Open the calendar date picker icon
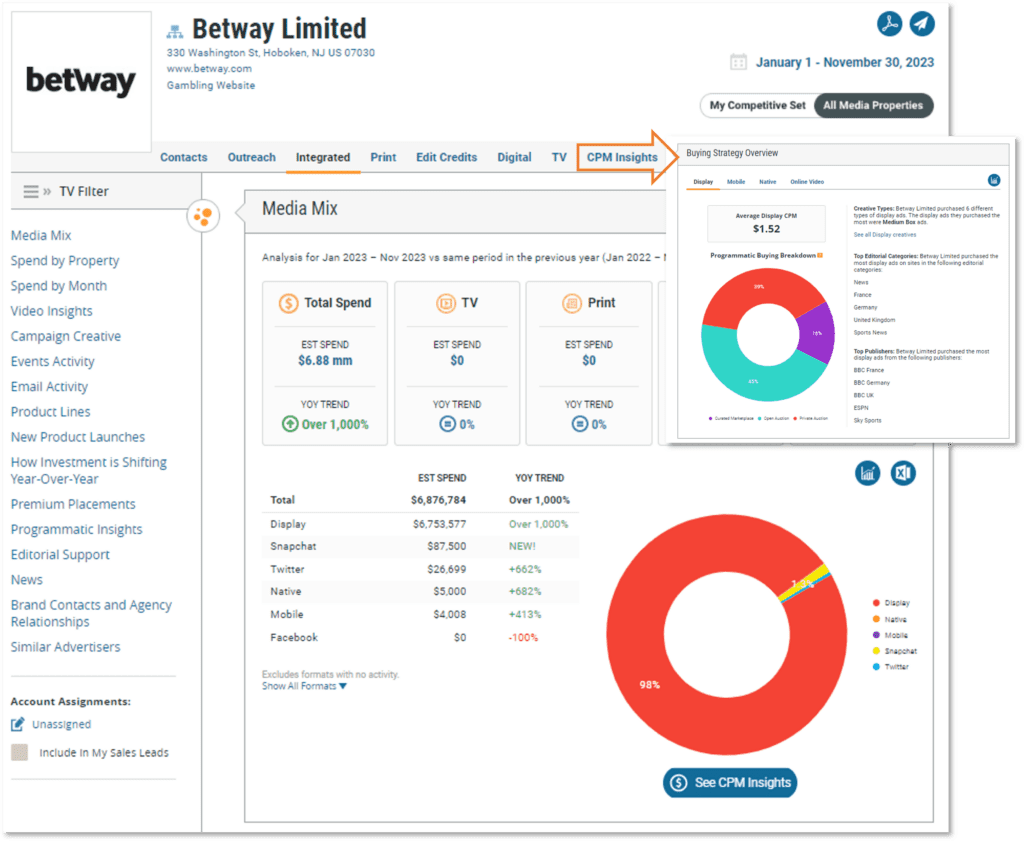 [738, 63]
